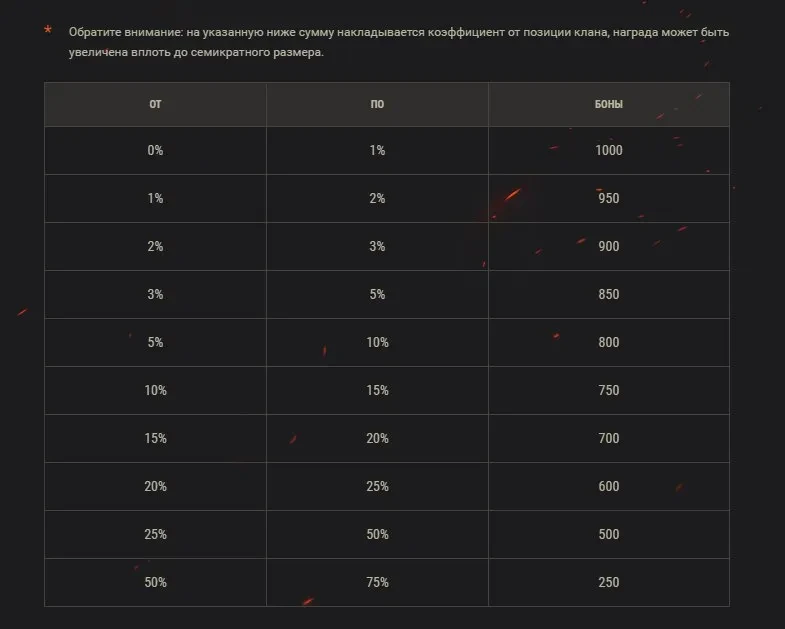Click the «БОНЫ» column header

tap(608, 104)
